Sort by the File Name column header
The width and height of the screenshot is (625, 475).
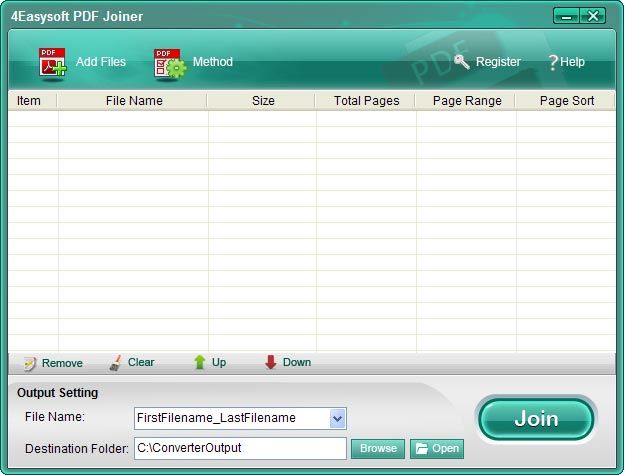tap(133, 101)
